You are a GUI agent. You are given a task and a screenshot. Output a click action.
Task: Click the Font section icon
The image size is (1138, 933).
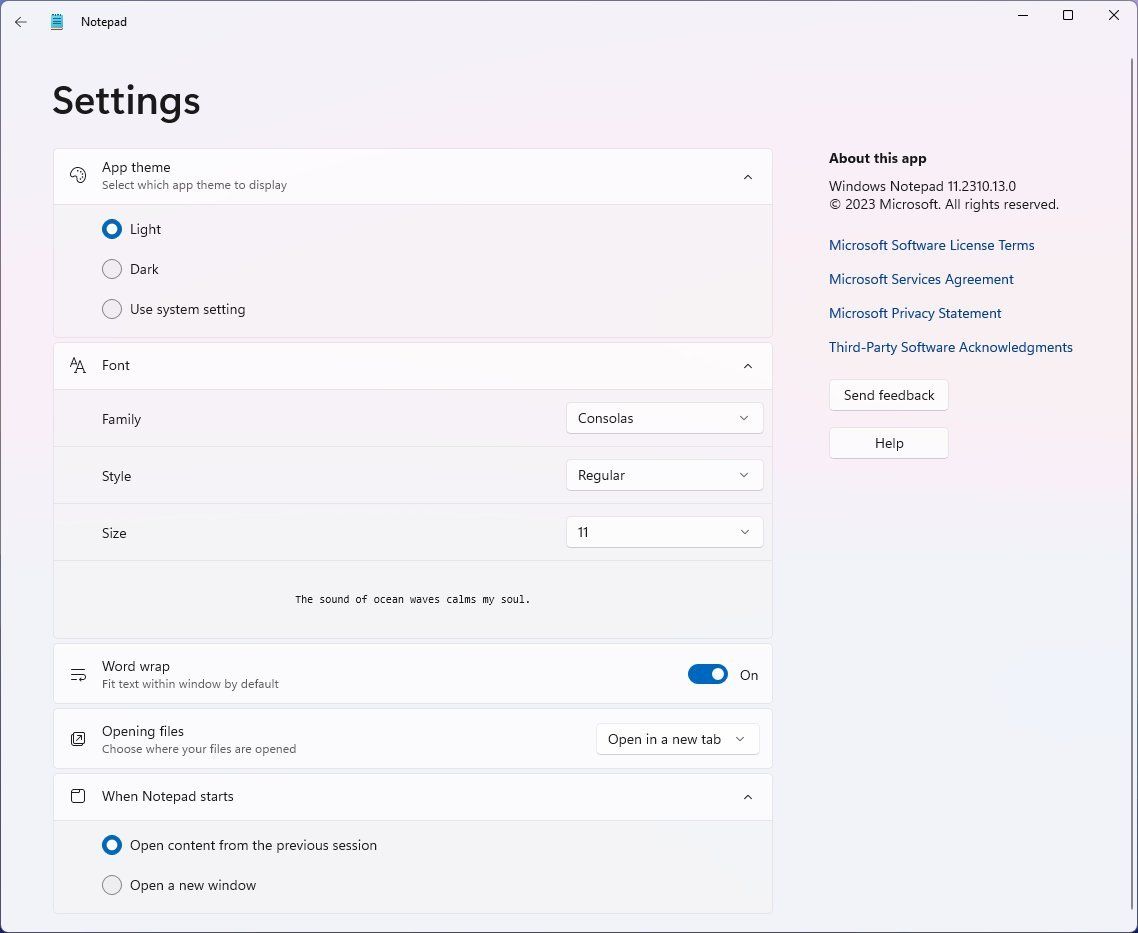pyautogui.click(x=78, y=366)
